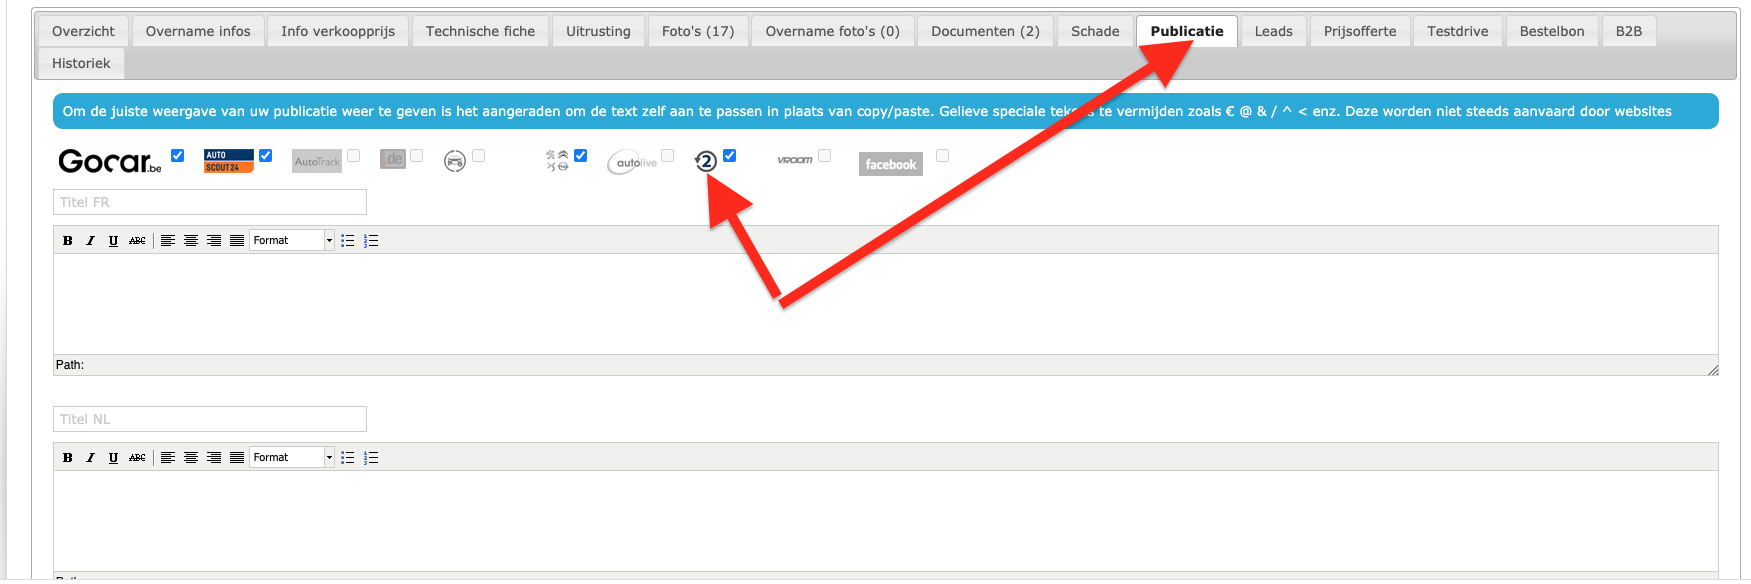
Task: Underline text in the NL editor toolbar
Action: pos(113,457)
